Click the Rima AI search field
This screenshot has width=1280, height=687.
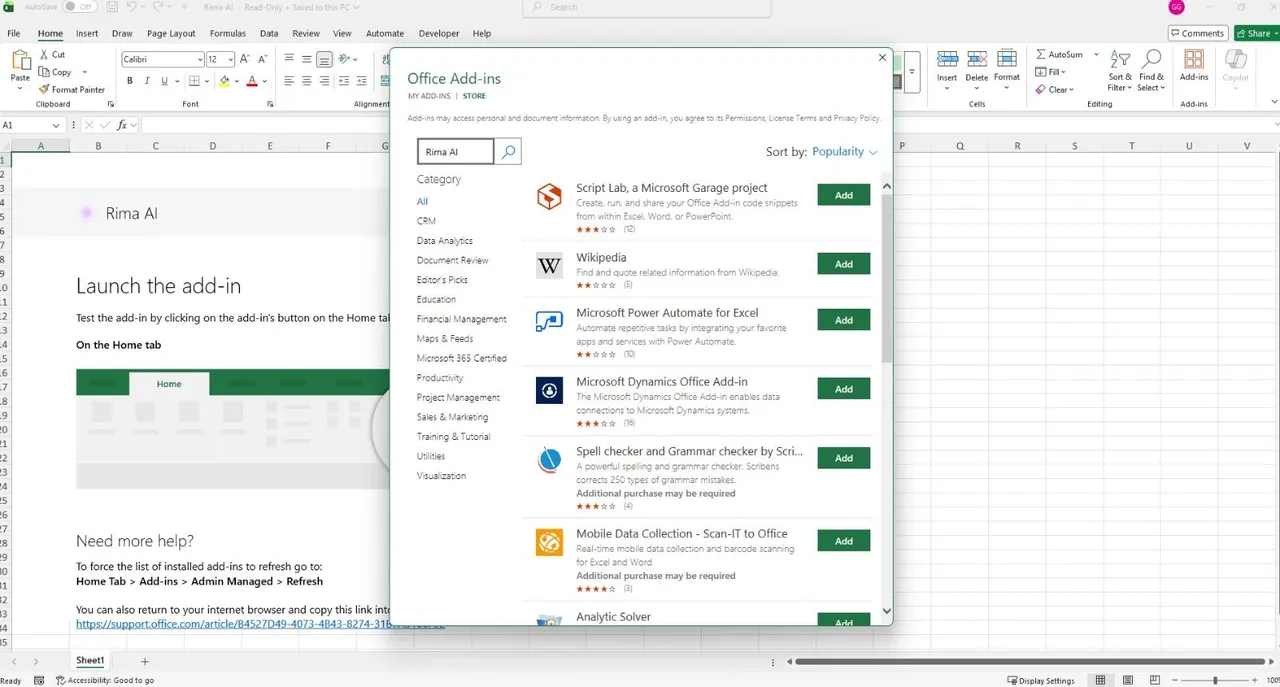pyautogui.click(x=455, y=151)
